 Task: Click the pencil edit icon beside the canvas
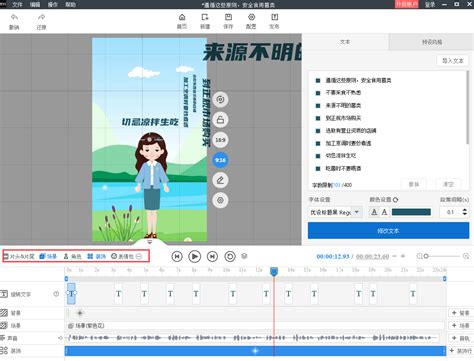click(220, 180)
